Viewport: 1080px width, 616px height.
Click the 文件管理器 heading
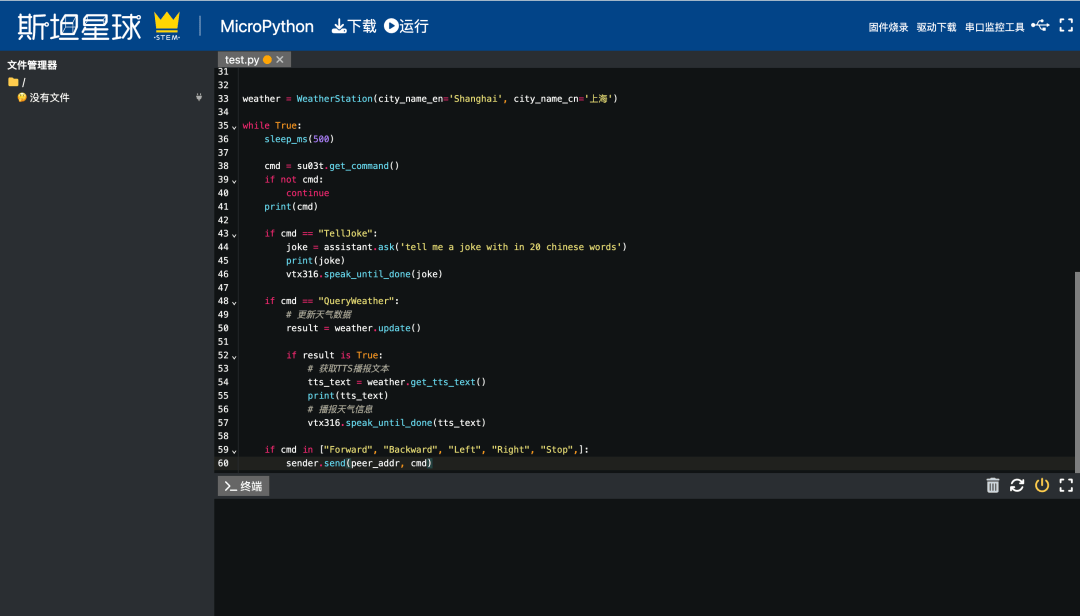click(x=32, y=65)
